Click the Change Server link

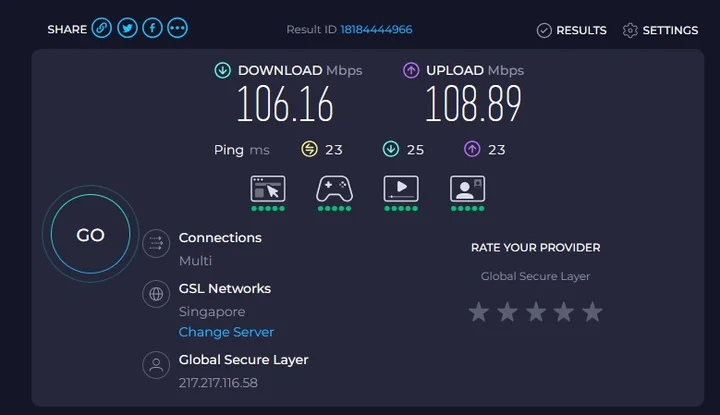click(x=226, y=332)
